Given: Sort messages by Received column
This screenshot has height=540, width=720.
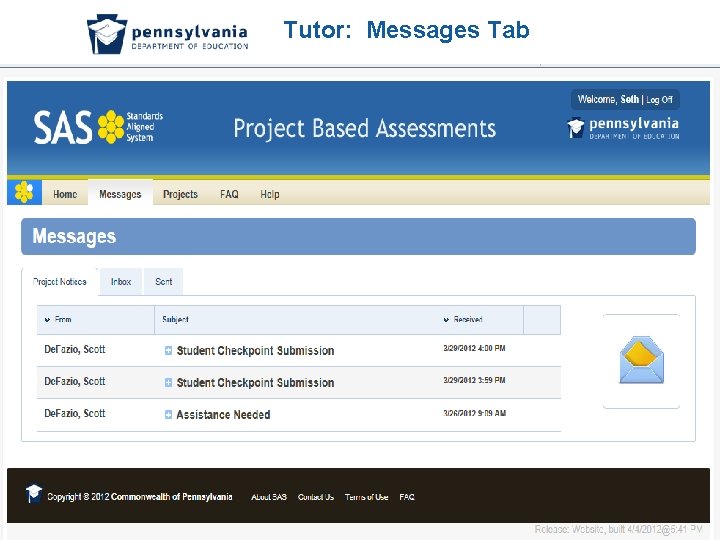Looking at the screenshot, I should [x=463, y=320].
